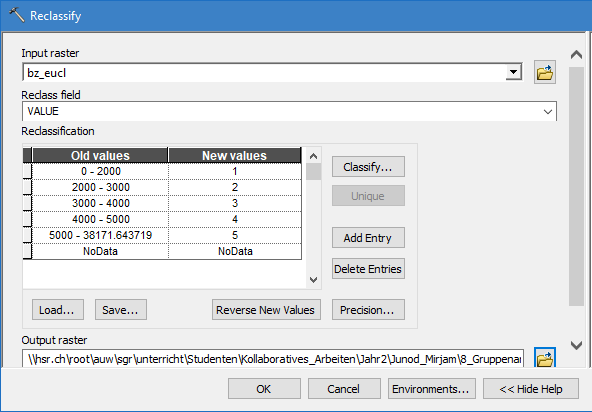The image size is (592, 412).
Task: Add Entry to the reclassification table
Action: [368, 238]
